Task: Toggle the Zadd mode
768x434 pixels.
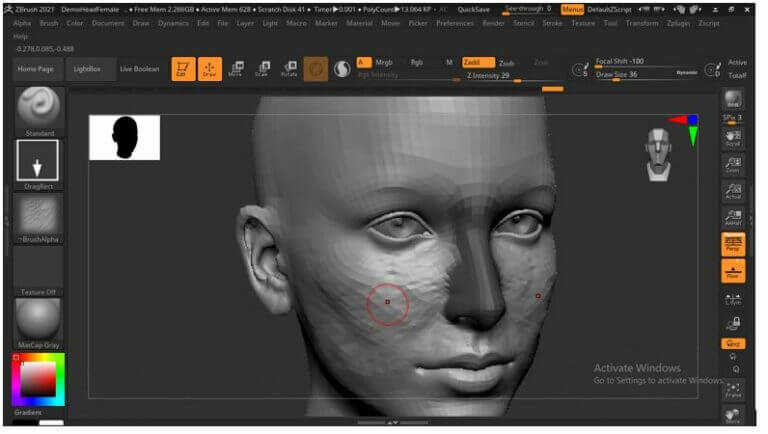Action: [x=478, y=62]
